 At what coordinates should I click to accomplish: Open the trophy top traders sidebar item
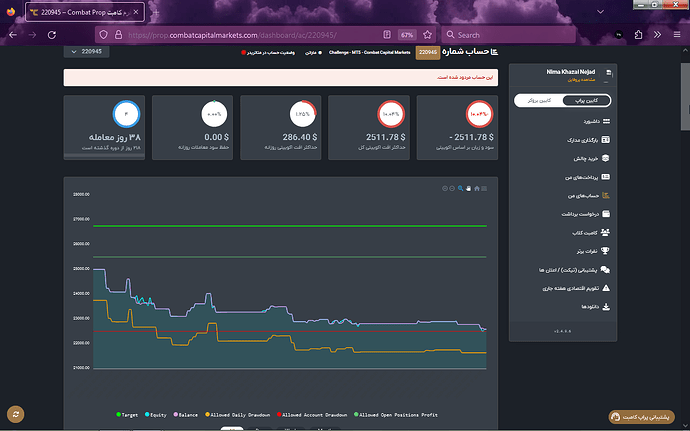593,251
